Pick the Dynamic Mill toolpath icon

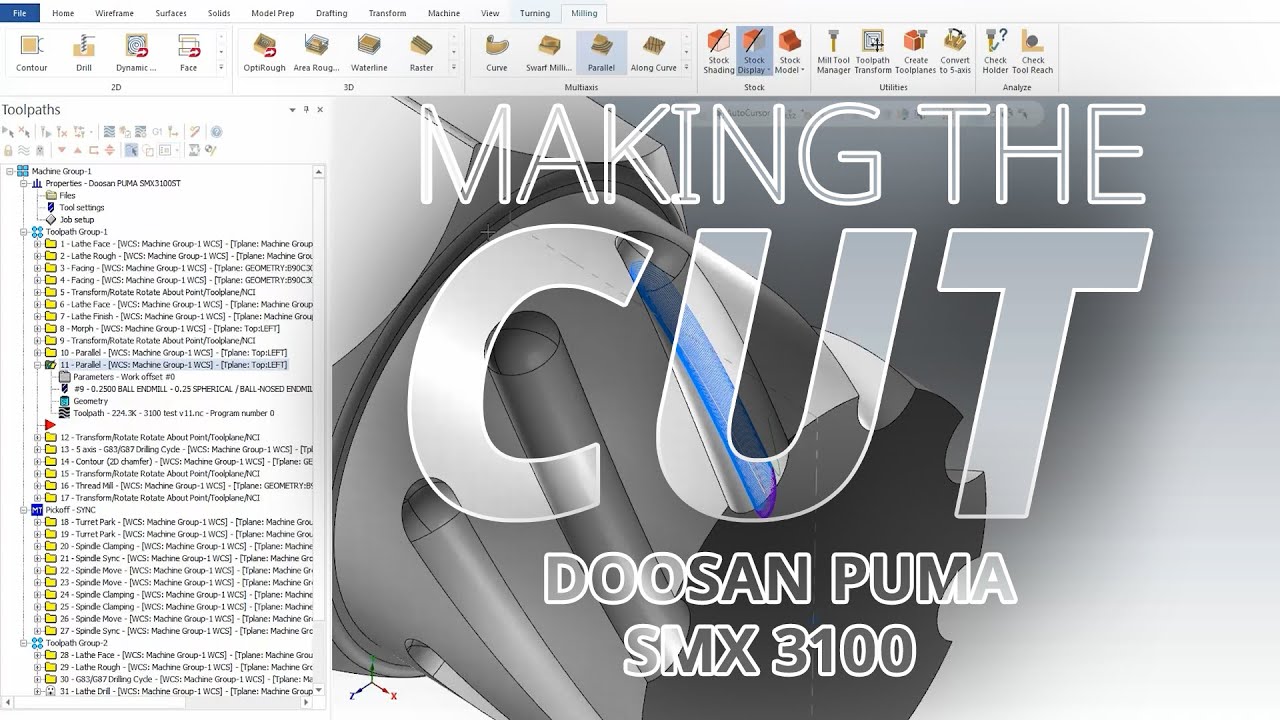136,52
